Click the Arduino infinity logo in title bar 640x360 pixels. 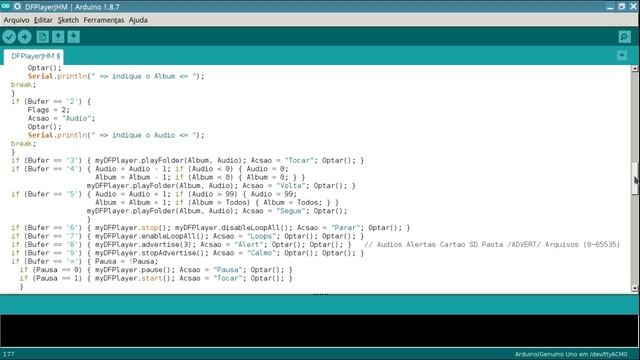pos(6,7)
